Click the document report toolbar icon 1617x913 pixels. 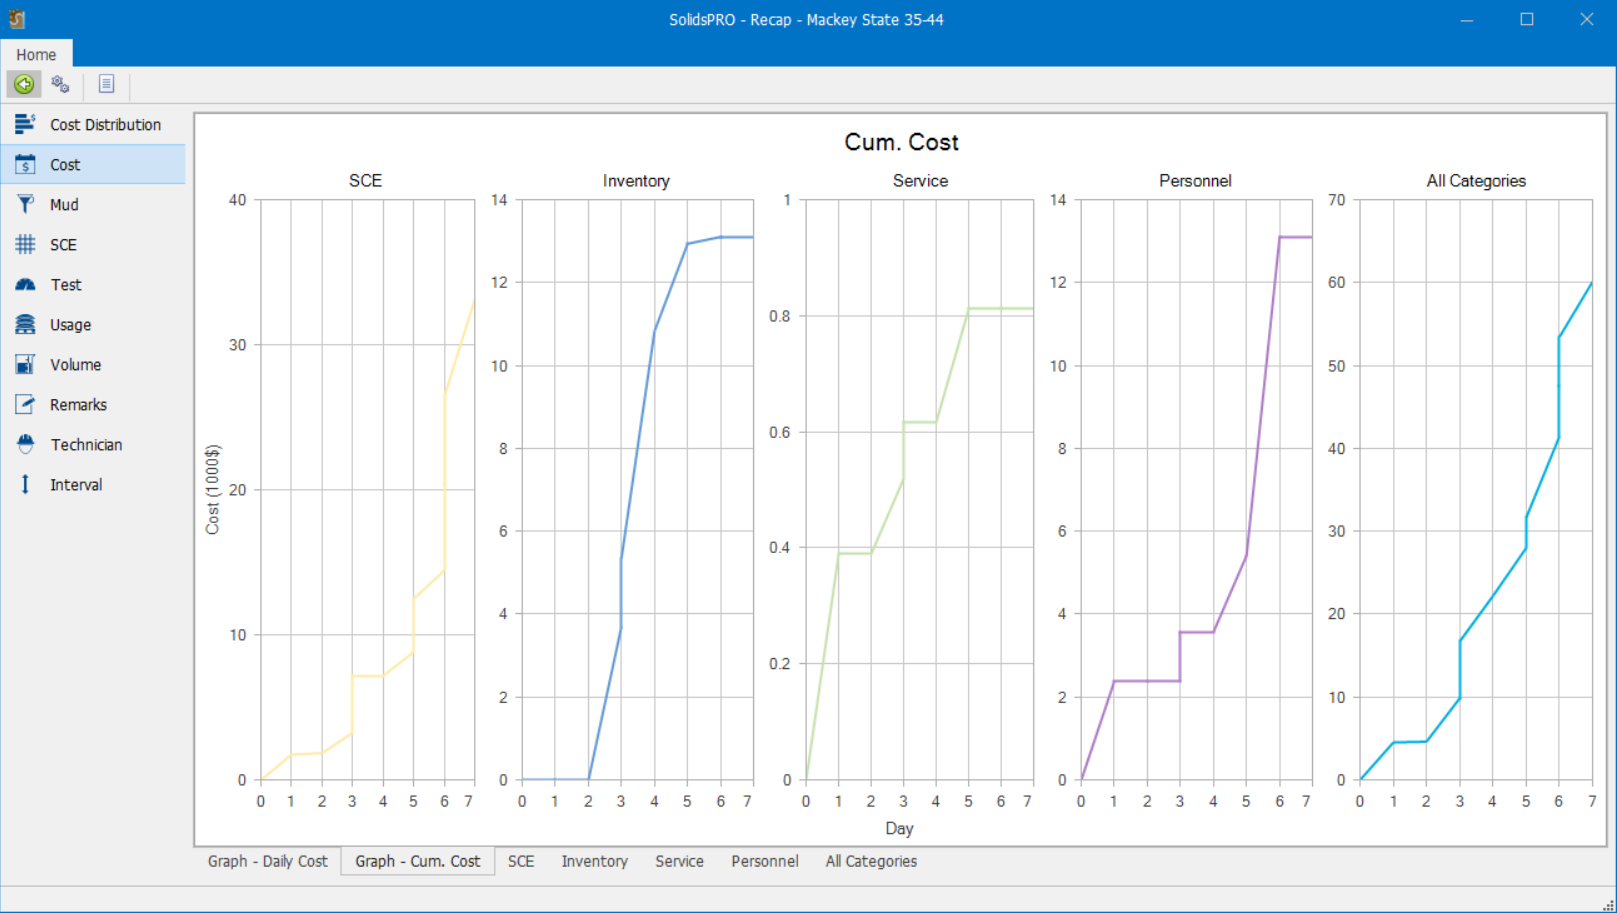(106, 85)
